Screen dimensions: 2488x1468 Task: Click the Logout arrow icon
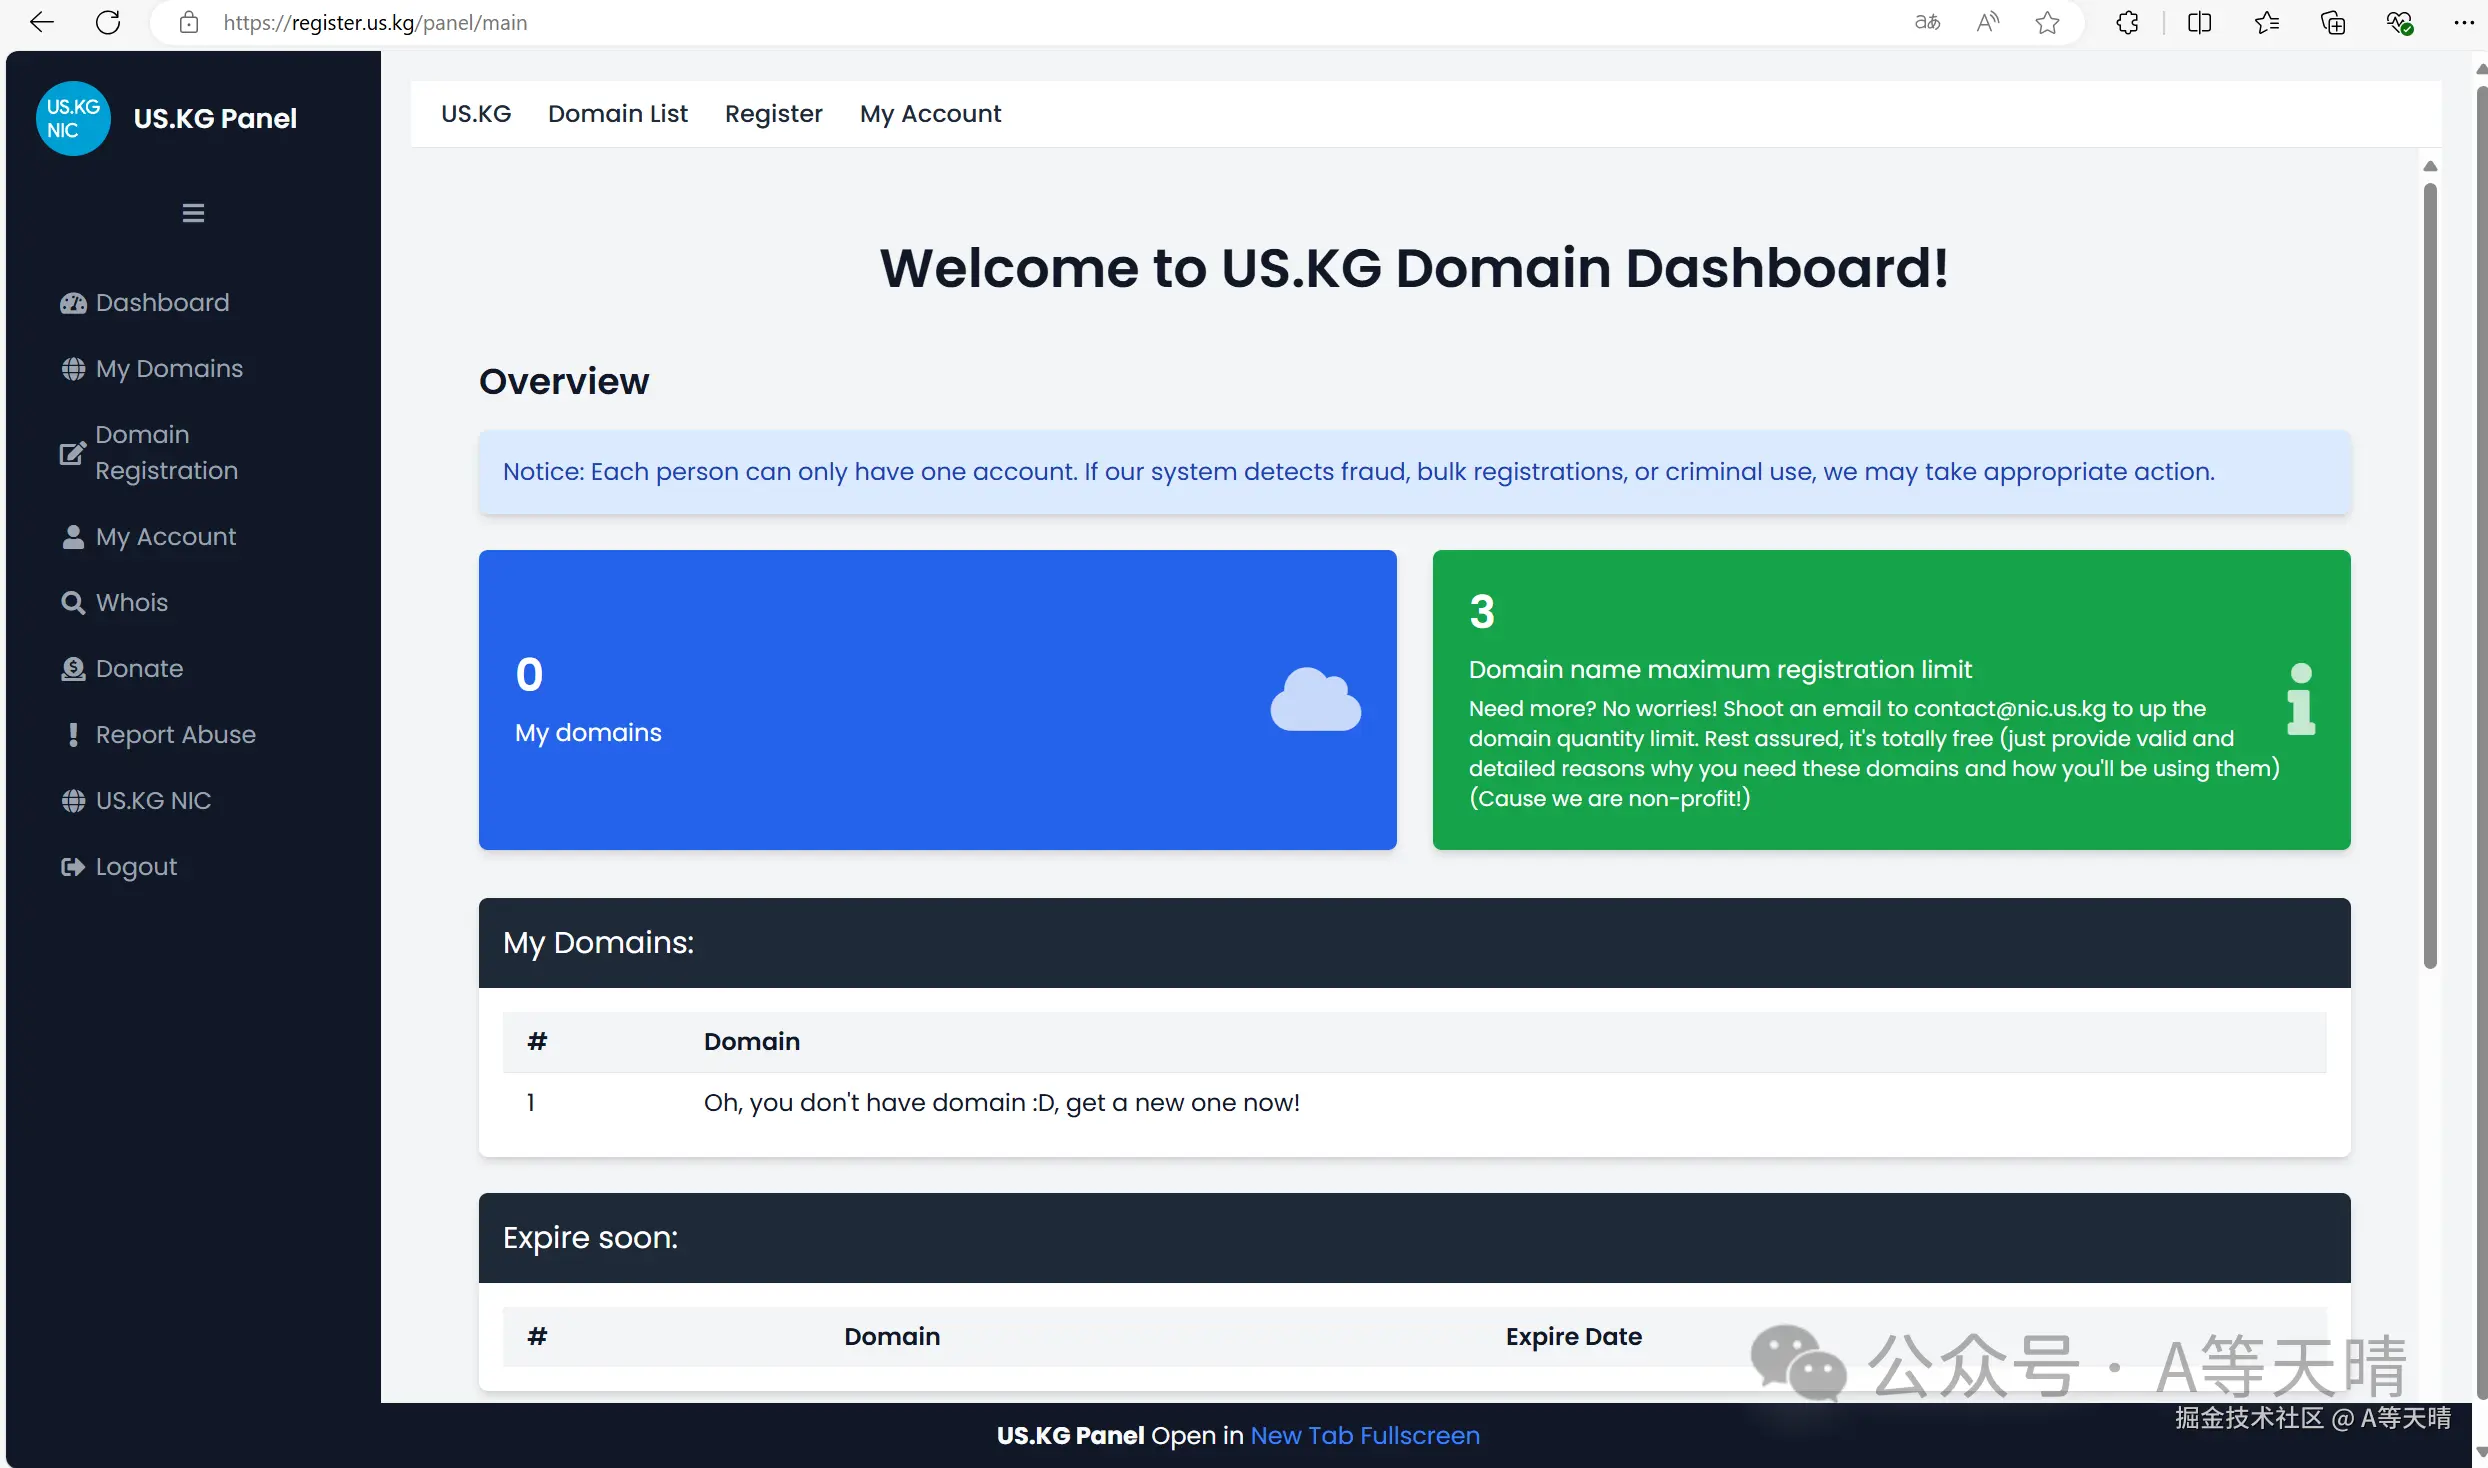pos(73,867)
